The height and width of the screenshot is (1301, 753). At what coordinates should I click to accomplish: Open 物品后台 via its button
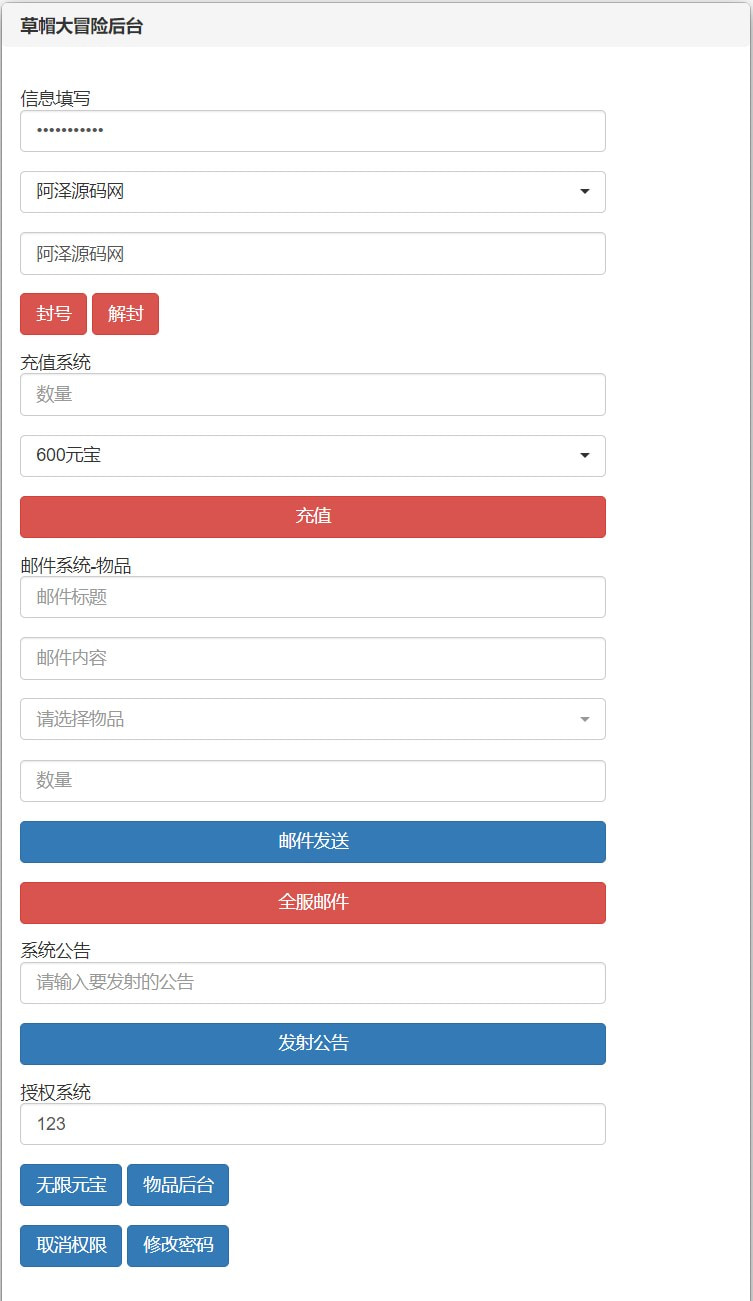coord(178,1185)
